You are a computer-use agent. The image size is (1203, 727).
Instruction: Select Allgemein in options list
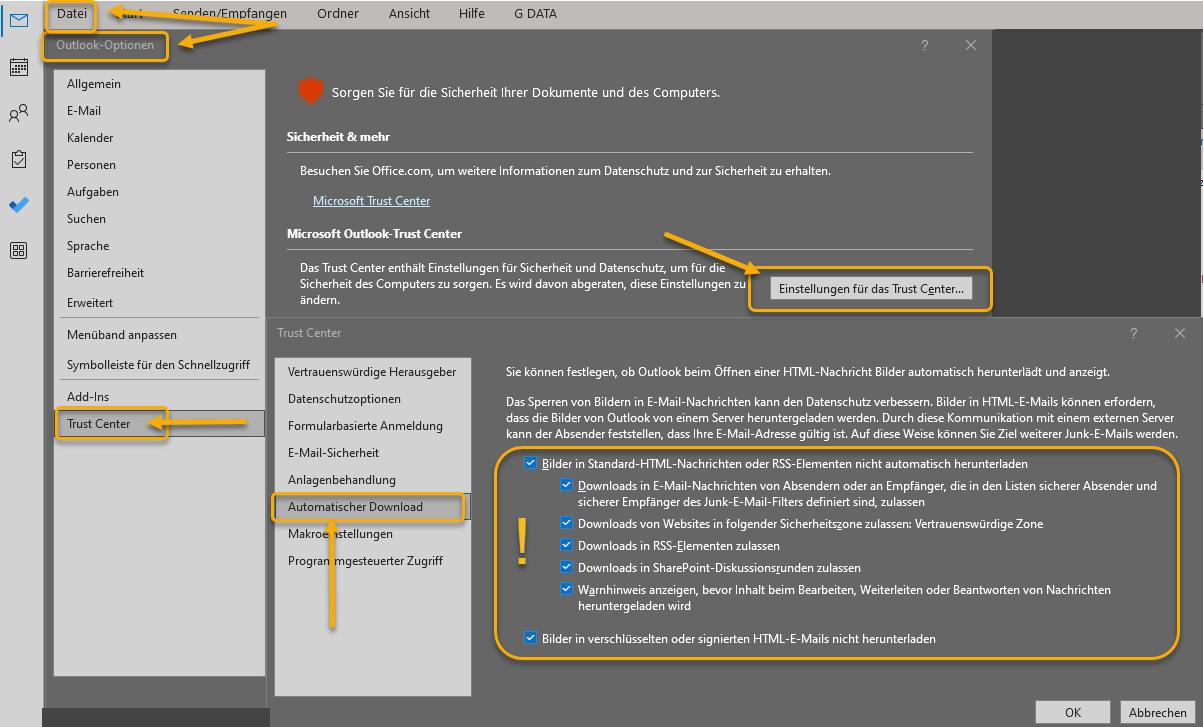[159, 84]
